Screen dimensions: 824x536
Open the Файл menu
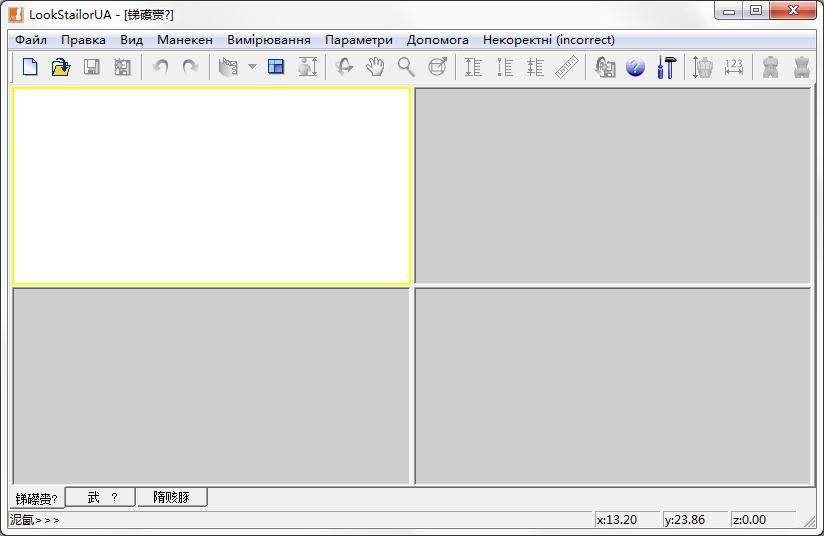tap(31, 40)
